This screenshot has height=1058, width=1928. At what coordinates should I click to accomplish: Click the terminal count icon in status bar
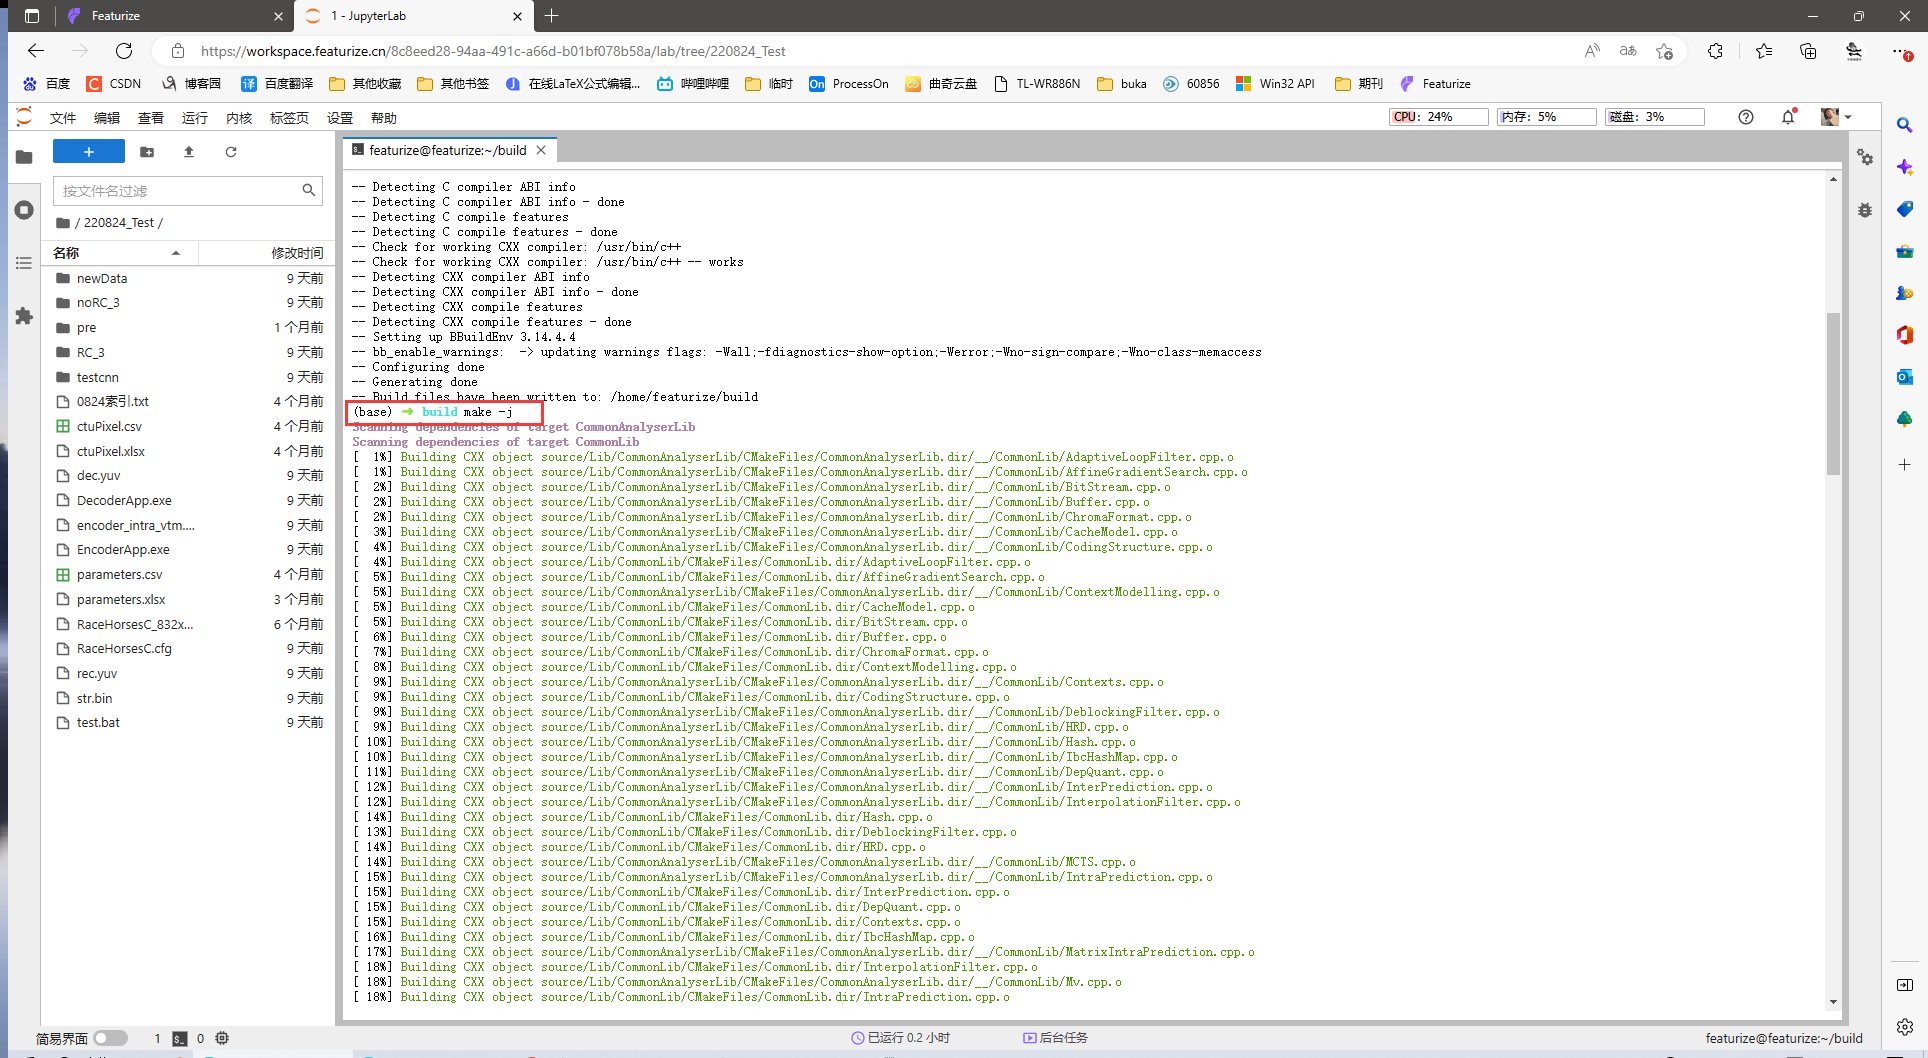(179, 1038)
